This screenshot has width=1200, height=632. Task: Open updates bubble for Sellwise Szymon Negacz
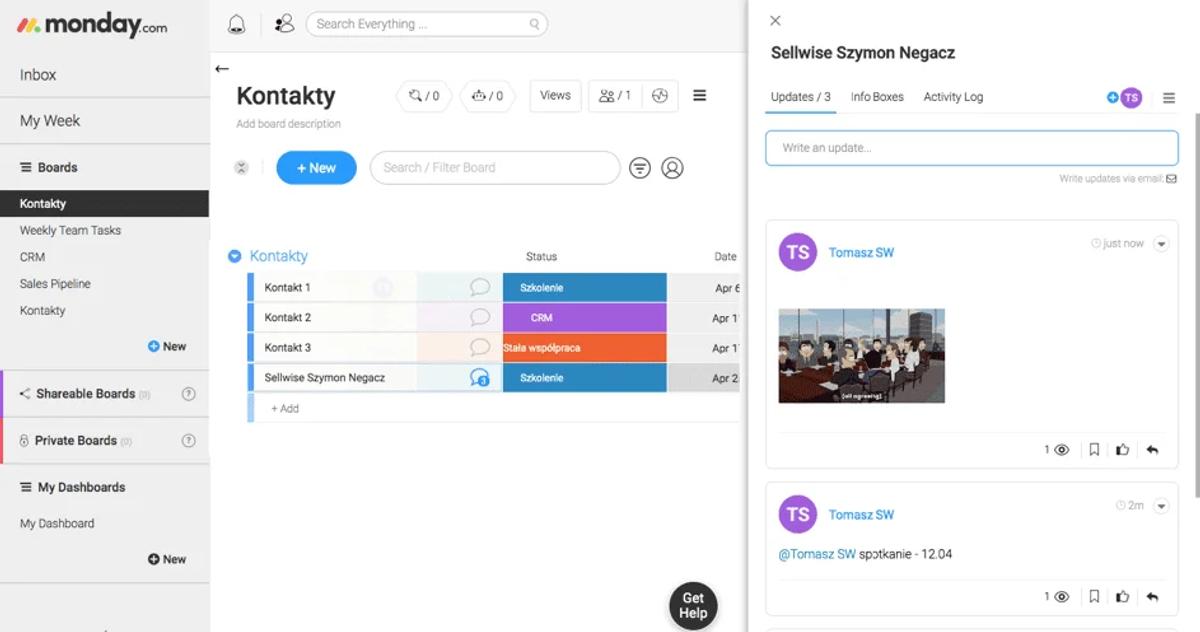pos(480,378)
